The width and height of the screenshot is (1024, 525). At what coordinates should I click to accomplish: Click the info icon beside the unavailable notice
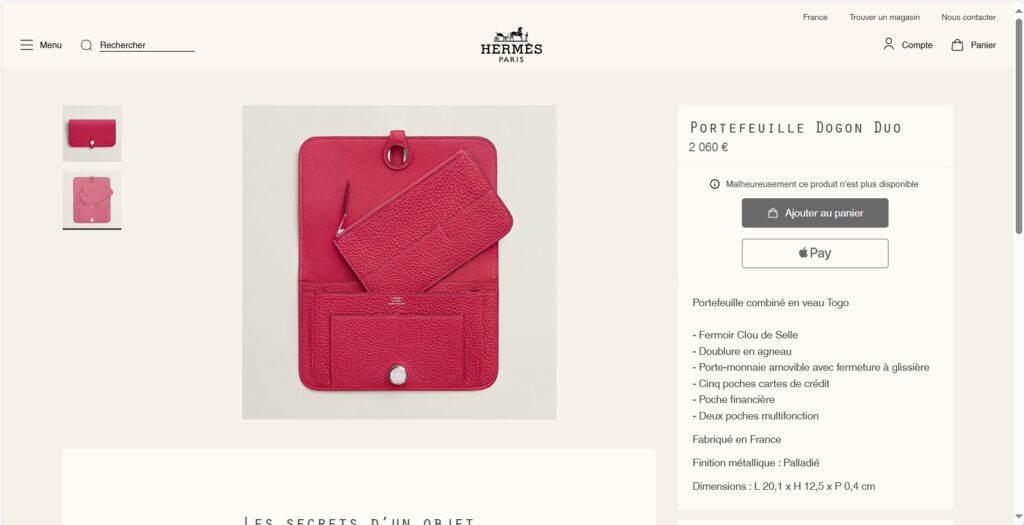point(714,184)
